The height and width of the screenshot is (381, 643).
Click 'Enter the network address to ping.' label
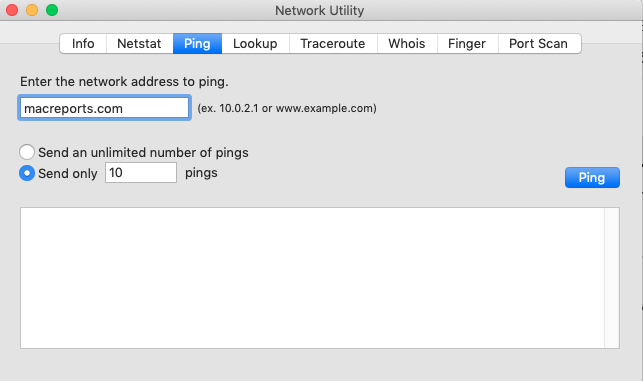click(x=124, y=82)
